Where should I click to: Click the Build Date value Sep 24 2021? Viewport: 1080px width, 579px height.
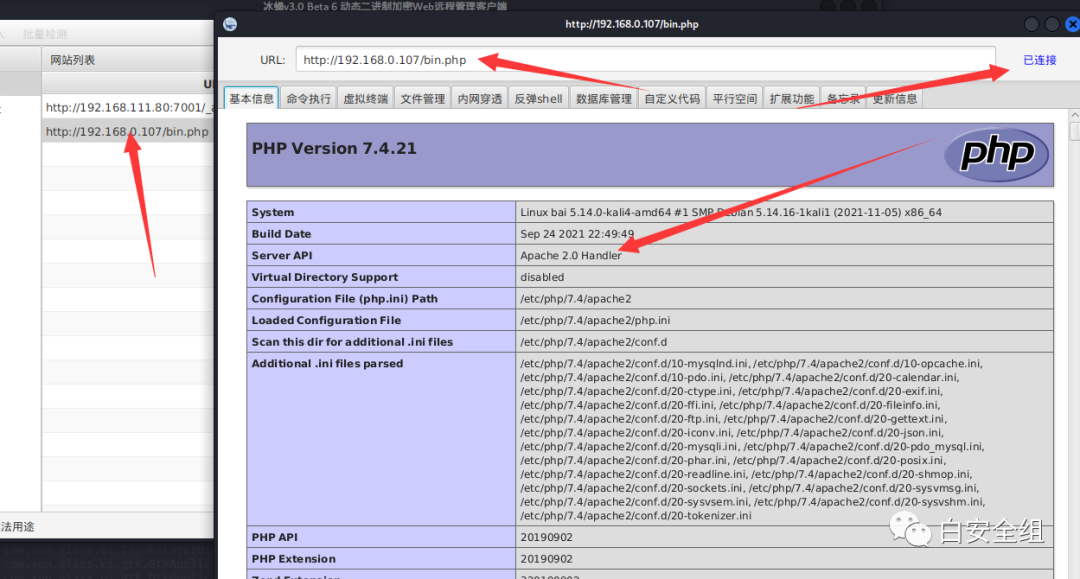click(577, 234)
